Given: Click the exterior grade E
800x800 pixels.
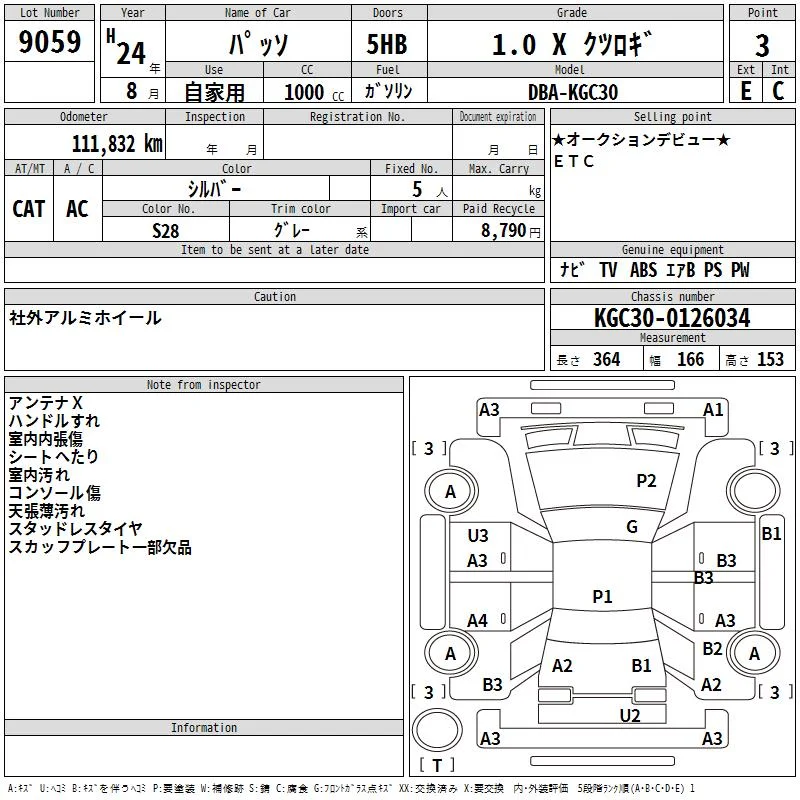Looking at the screenshot, I should click(x=746, y=90).
